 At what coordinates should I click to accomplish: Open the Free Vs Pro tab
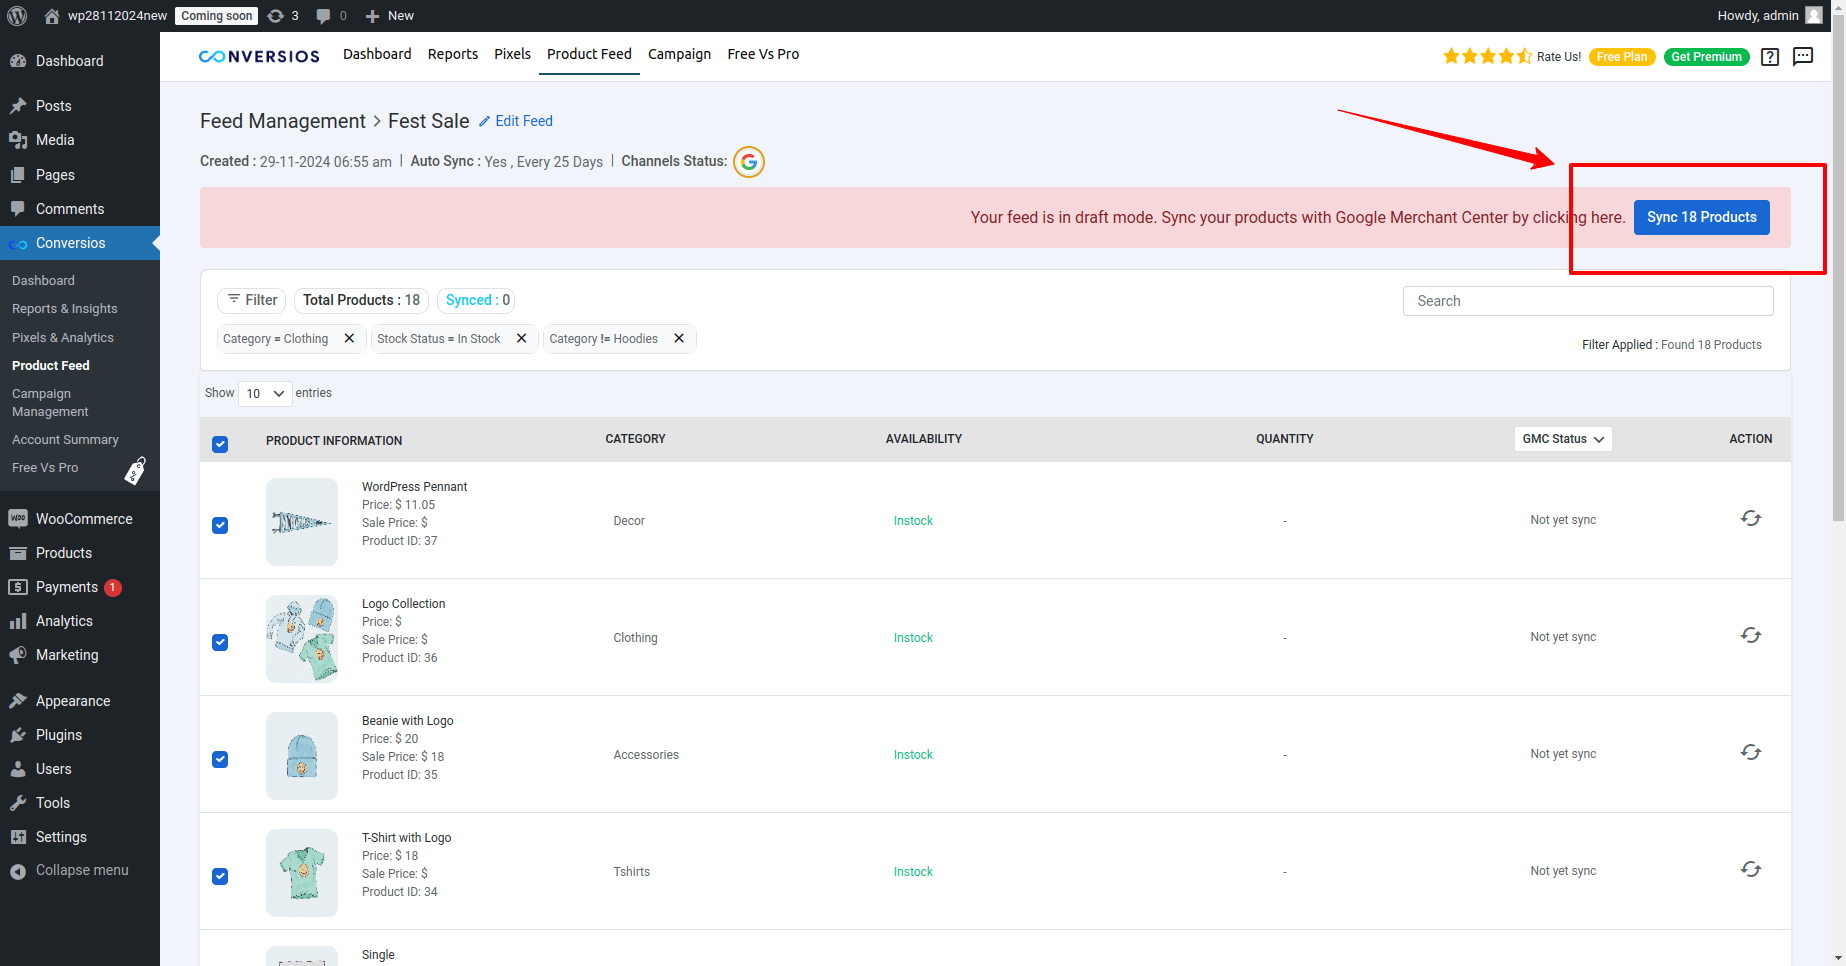(763, 54)
